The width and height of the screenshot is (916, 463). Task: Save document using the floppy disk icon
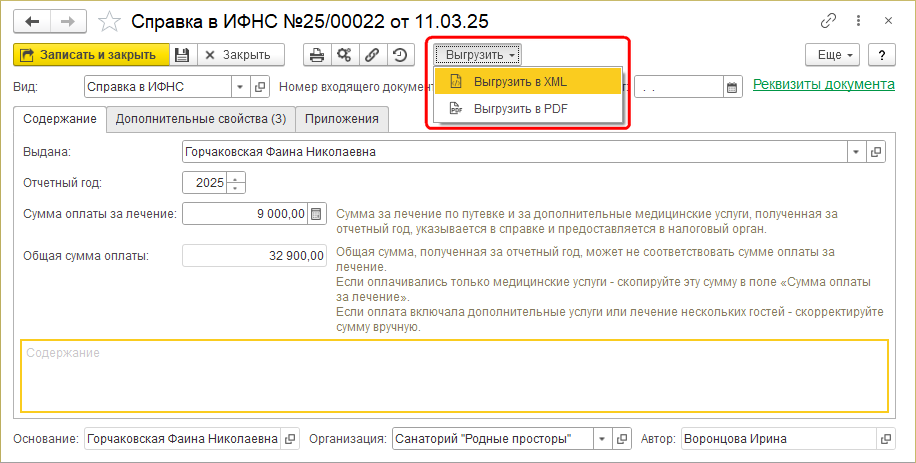click(183, 55)
